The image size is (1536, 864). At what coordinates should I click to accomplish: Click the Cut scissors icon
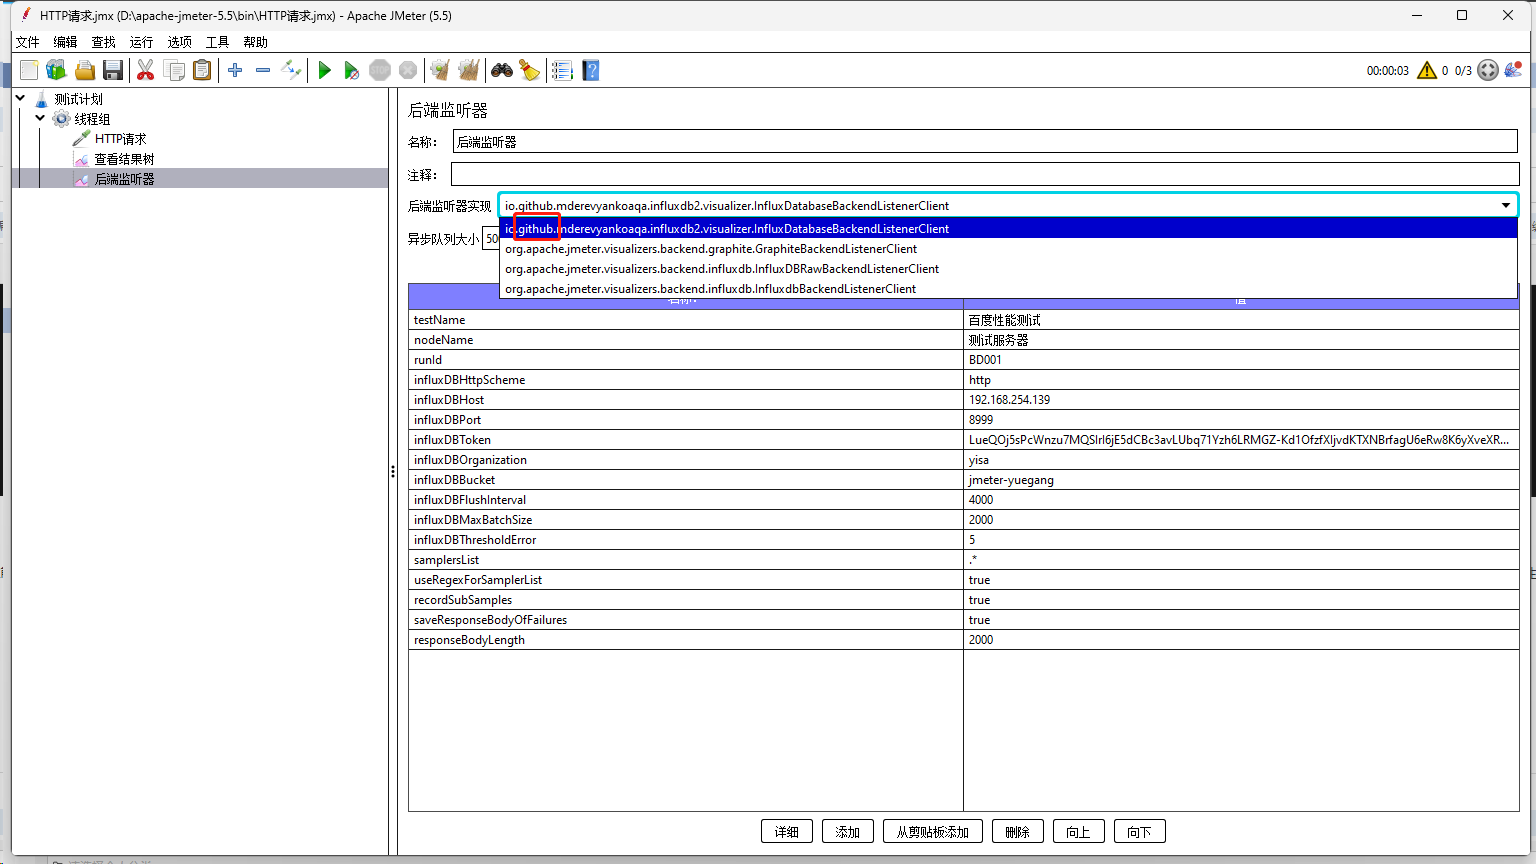pyautogui.click(x=146, y=70)
